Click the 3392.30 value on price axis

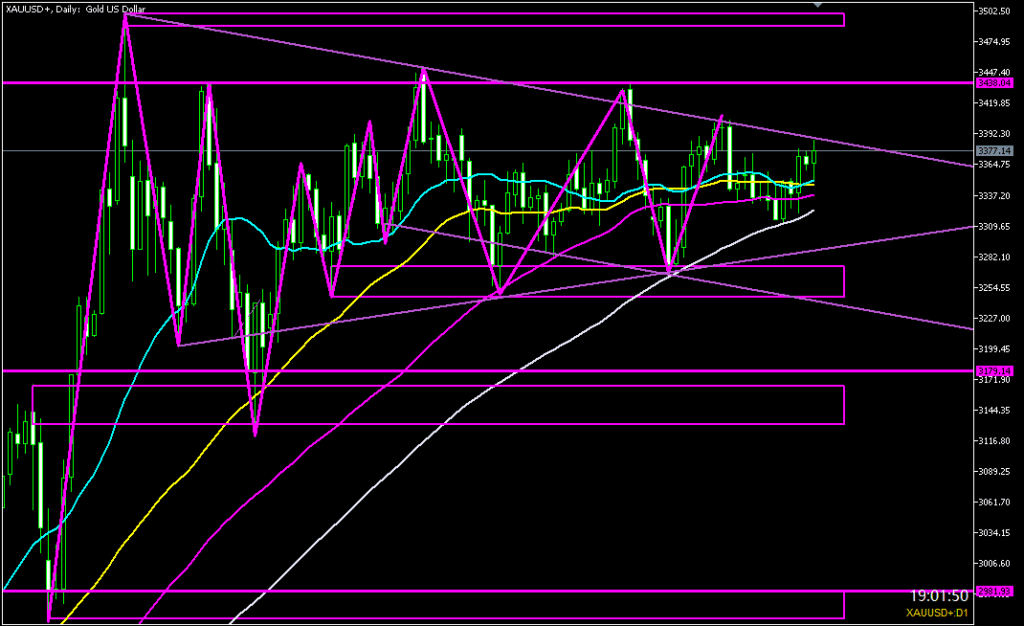click(x=995, y=134)
